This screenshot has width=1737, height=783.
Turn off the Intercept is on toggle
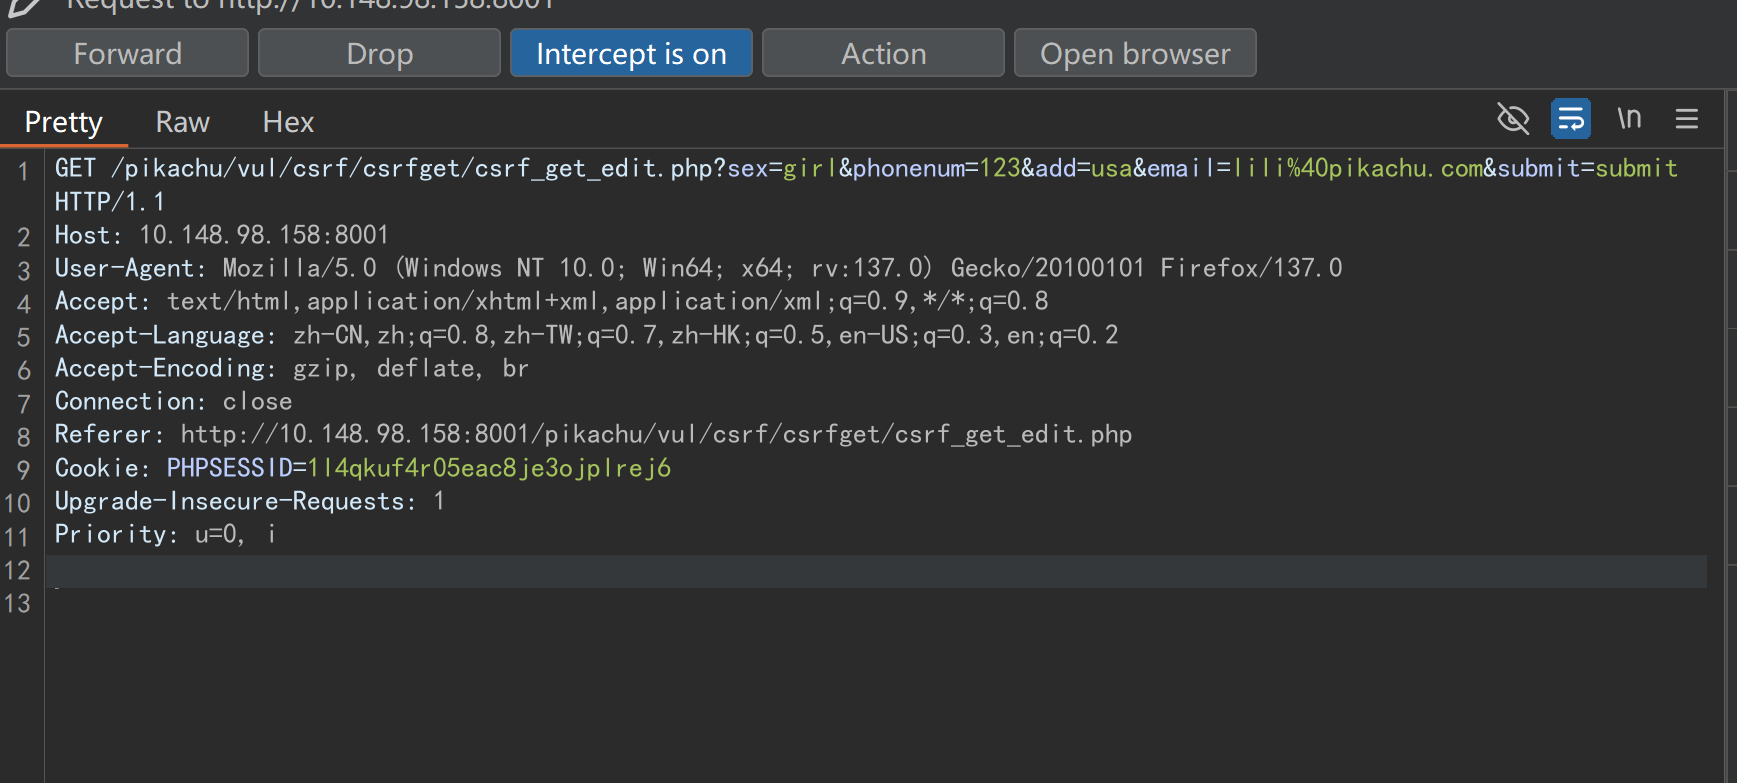tap(631, 54)
